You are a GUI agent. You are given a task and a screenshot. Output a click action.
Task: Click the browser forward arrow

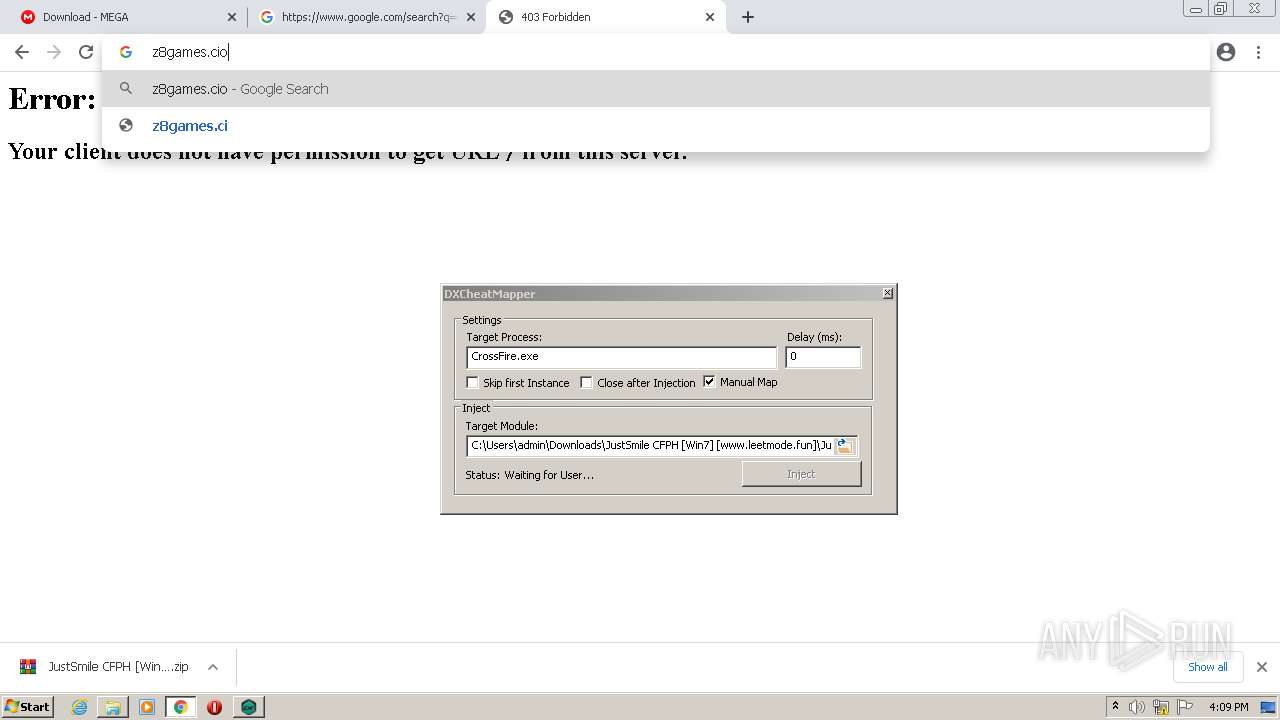click(54, 52)
